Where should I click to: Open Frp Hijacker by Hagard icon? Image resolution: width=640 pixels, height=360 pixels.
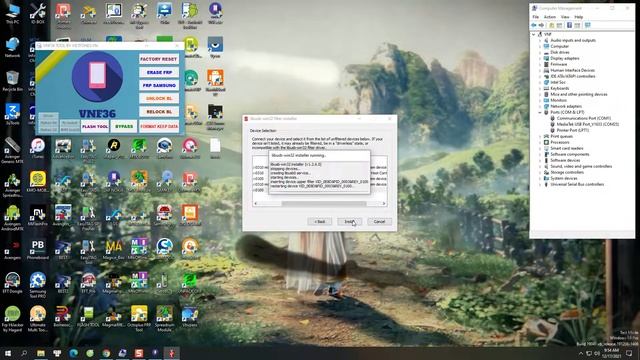coord(12,319)
